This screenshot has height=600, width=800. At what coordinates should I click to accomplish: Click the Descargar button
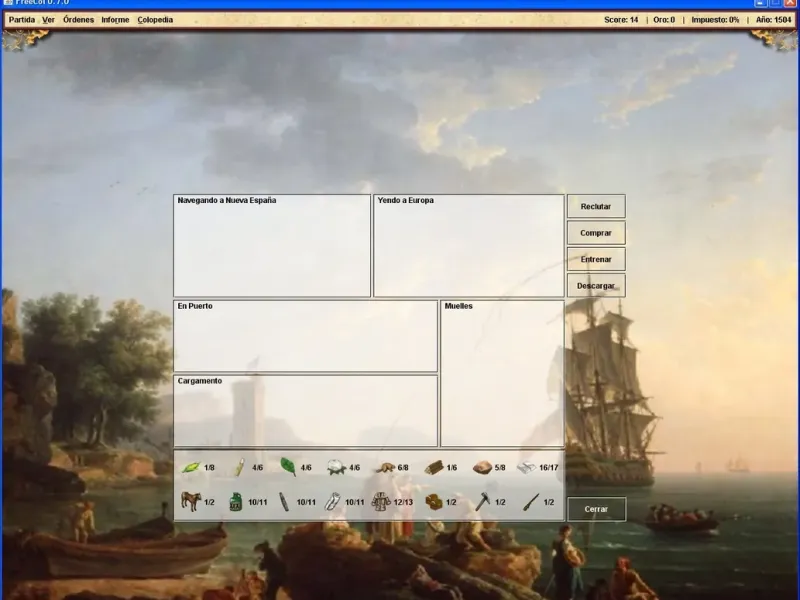pyautogui.click(x=596, y=286)
